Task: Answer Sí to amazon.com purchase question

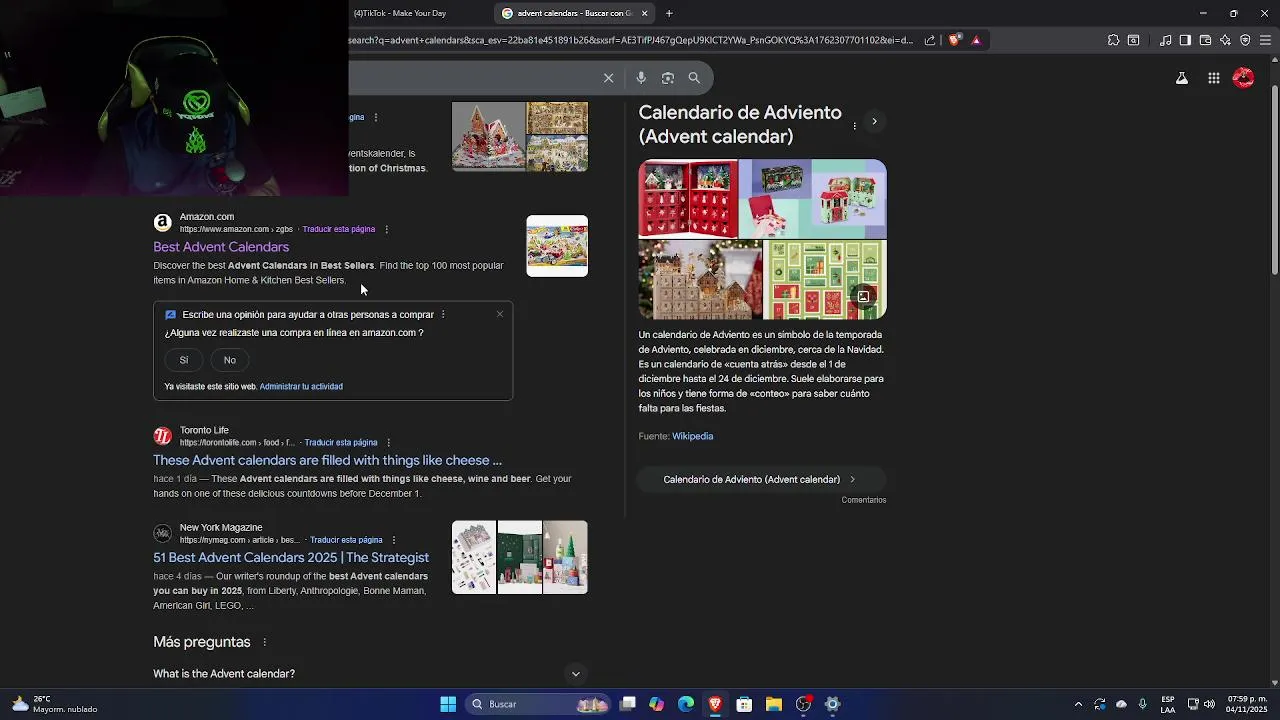Action: click(x=184, y=360)
